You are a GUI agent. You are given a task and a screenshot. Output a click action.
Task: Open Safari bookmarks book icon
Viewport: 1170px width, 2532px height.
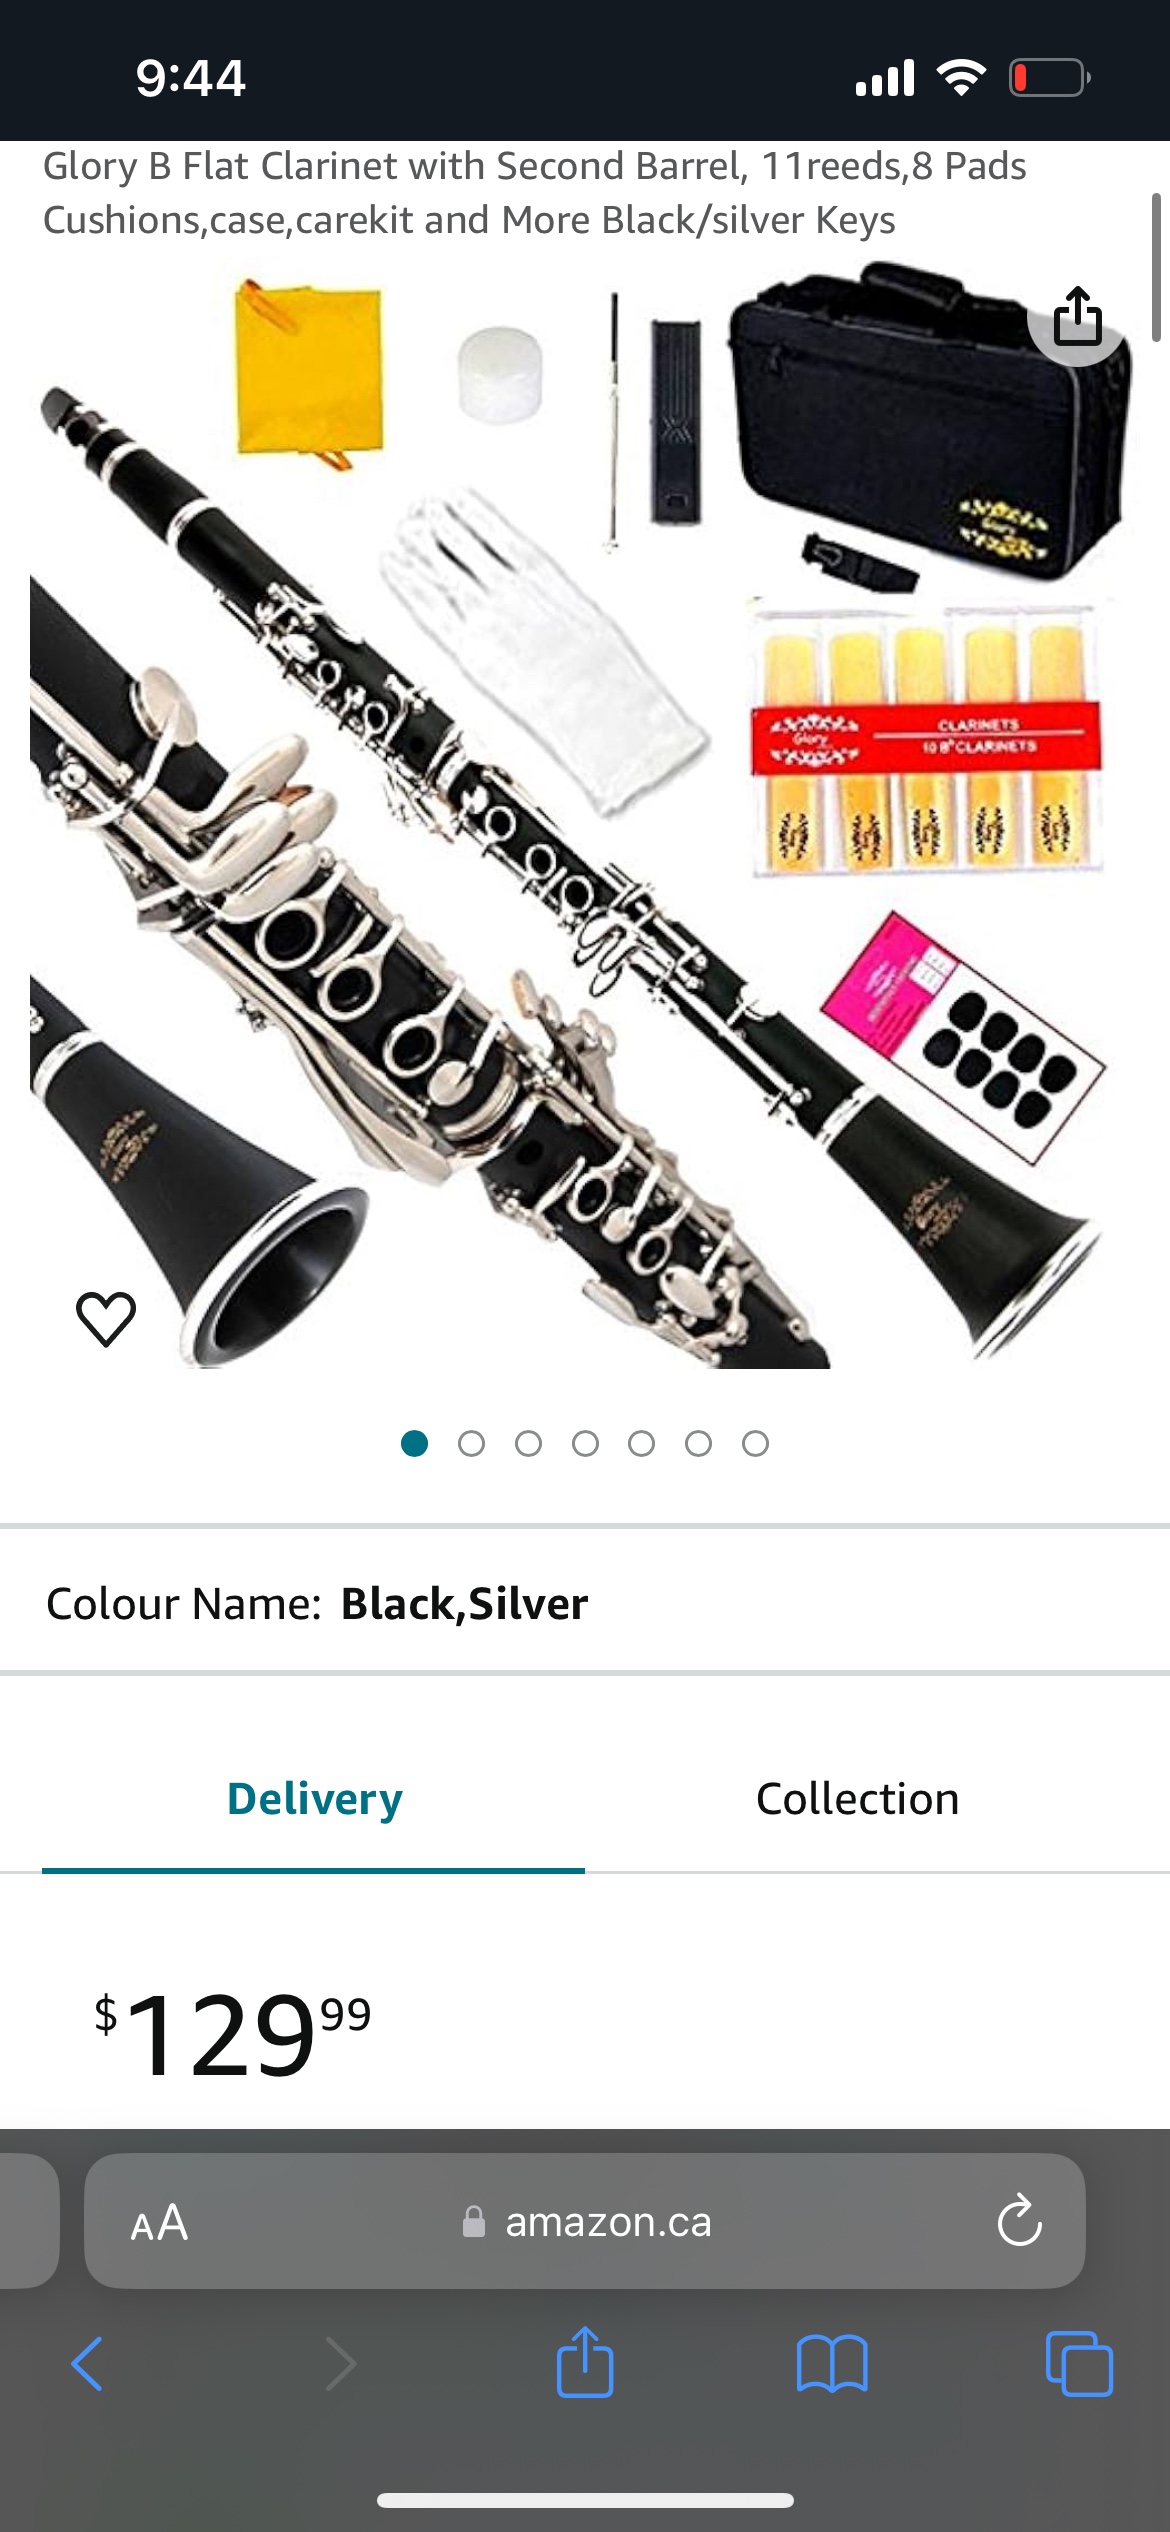pos(832,2364)
